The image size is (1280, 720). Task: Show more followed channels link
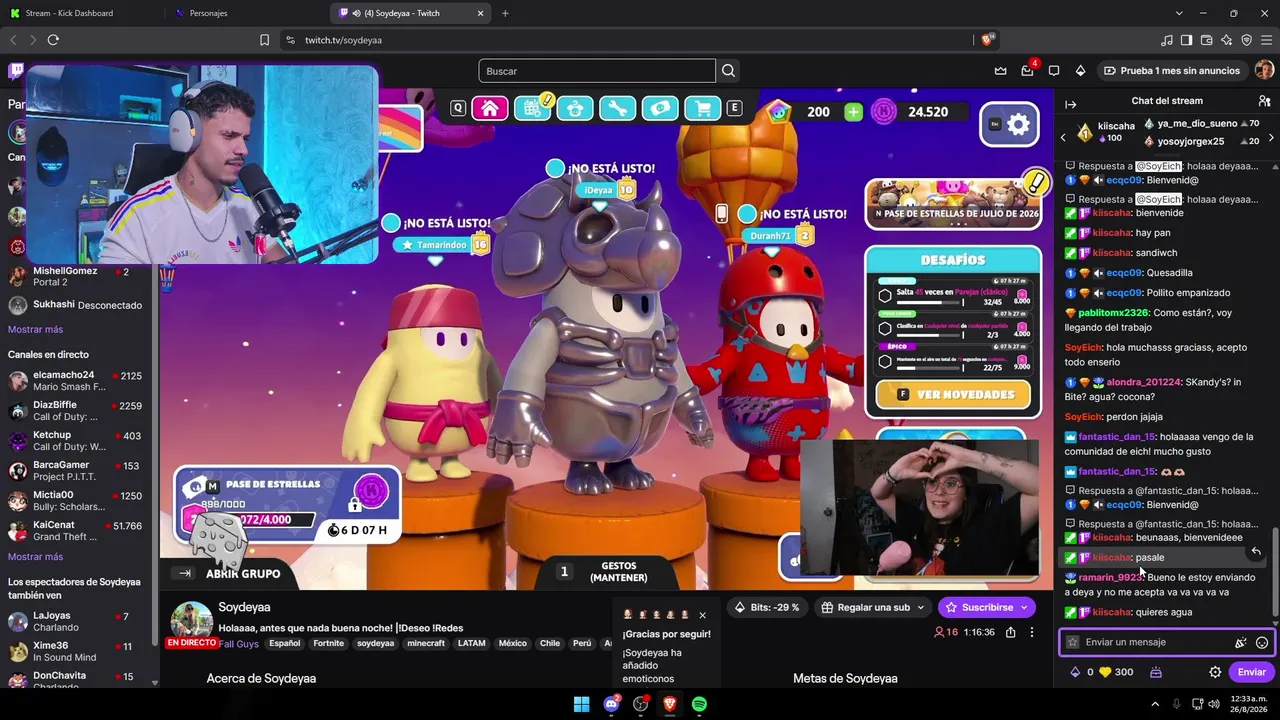pos(35,329)
